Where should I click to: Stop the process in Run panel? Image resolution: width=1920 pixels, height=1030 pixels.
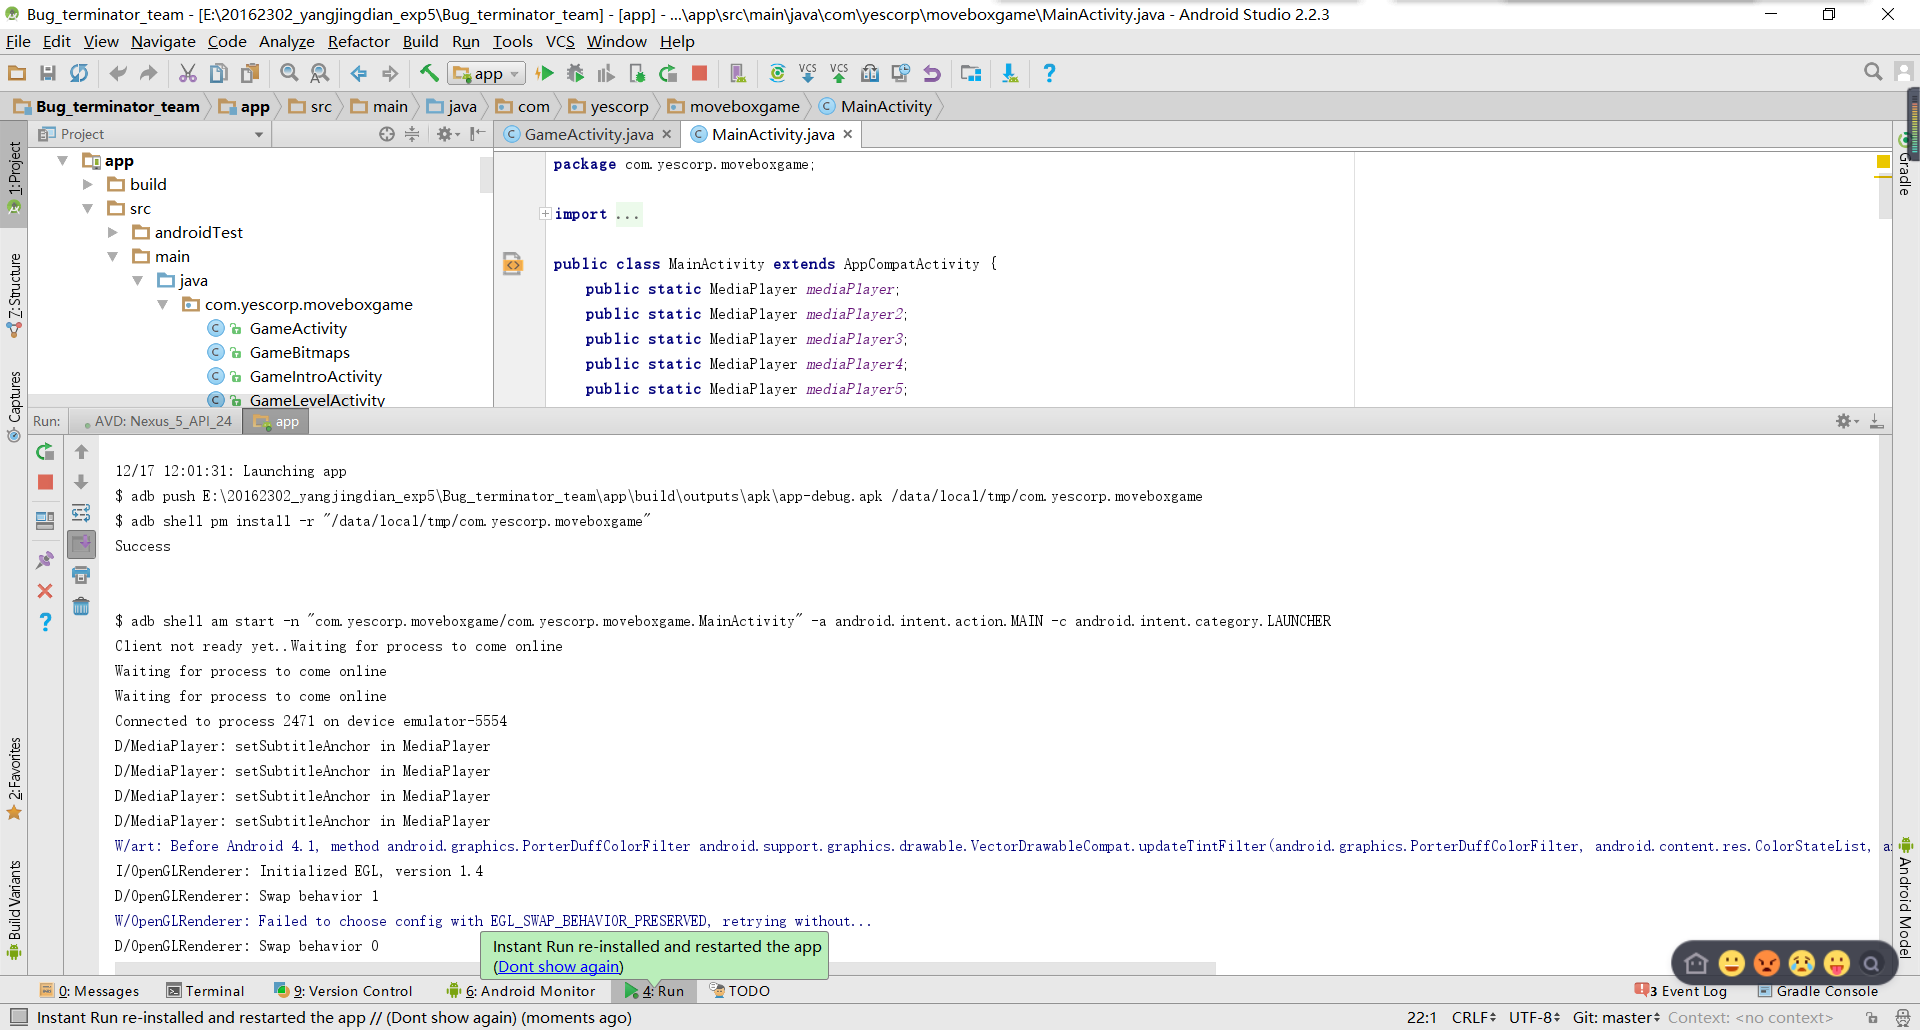(x=45, y=482)
